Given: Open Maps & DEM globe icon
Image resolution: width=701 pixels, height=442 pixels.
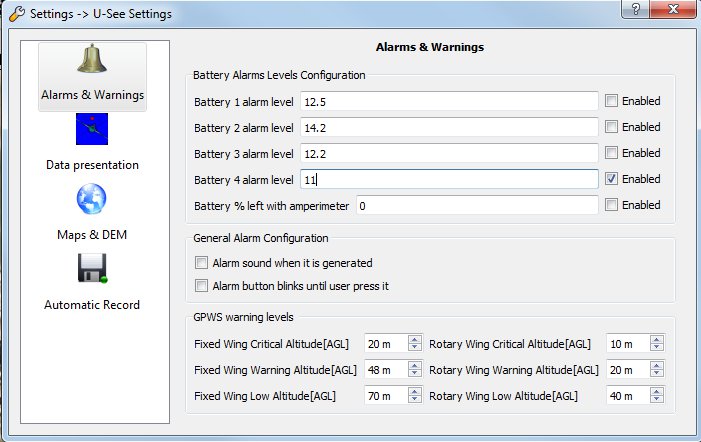Looking at the screenshot, I should pos(91,200).
